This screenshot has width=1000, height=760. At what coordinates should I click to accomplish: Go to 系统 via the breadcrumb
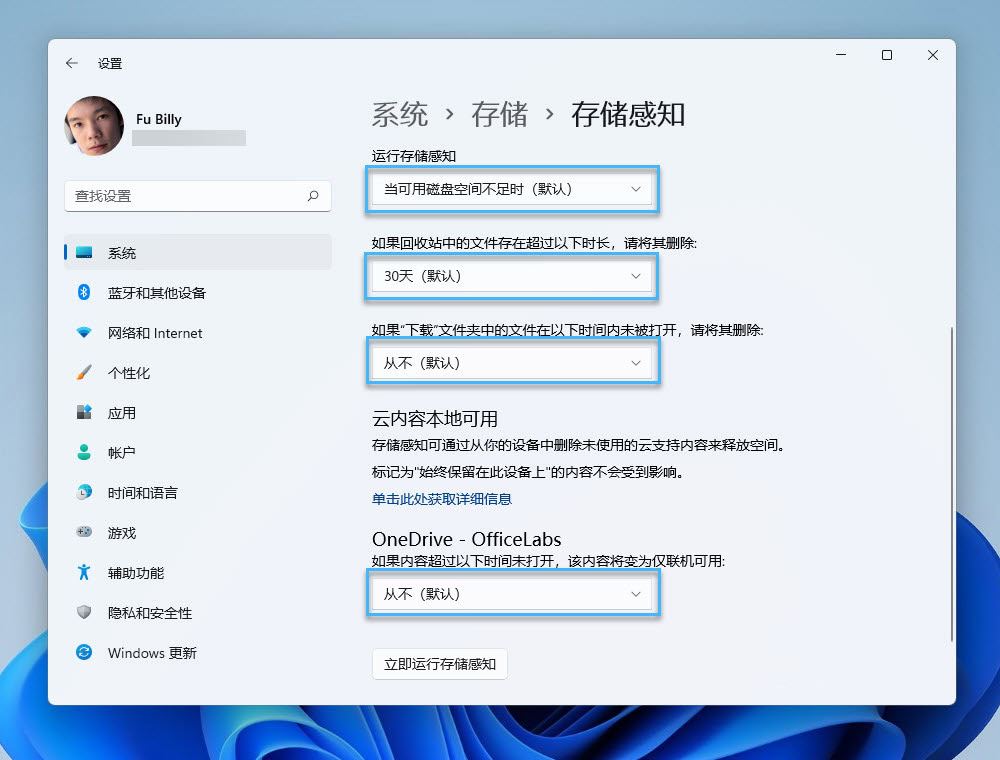398,114
